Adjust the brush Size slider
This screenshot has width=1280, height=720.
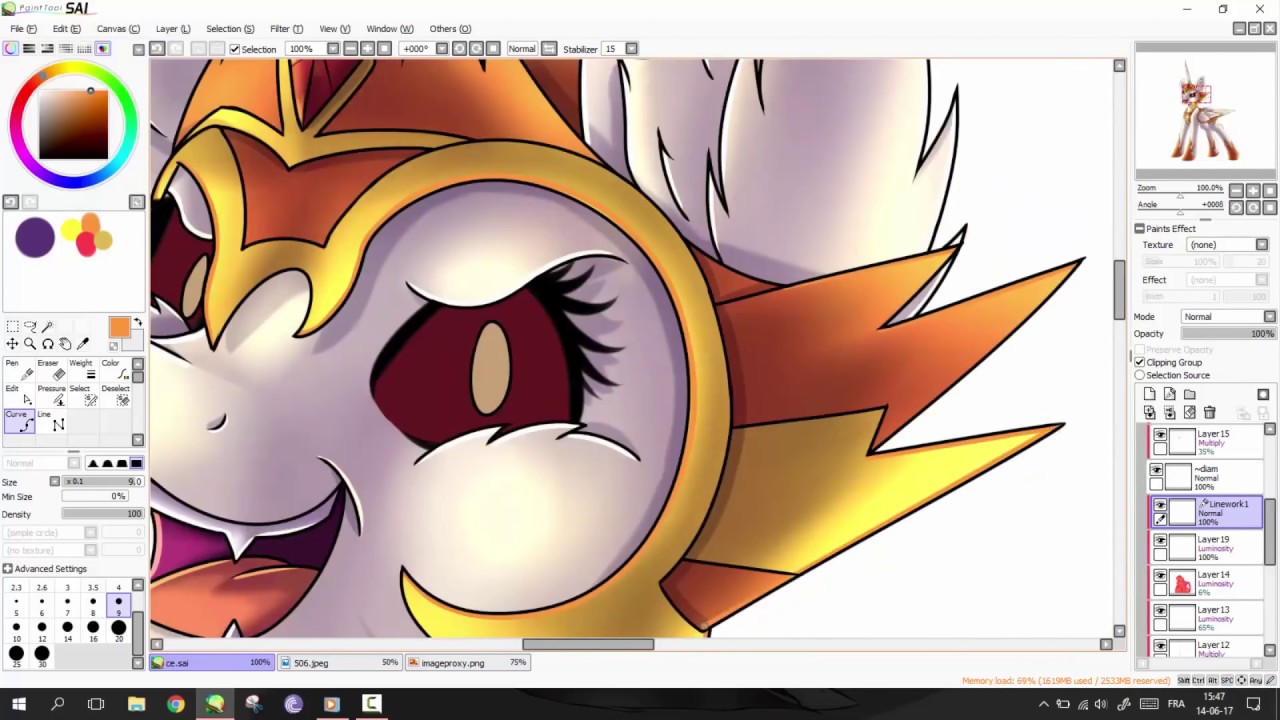point(103,482)
